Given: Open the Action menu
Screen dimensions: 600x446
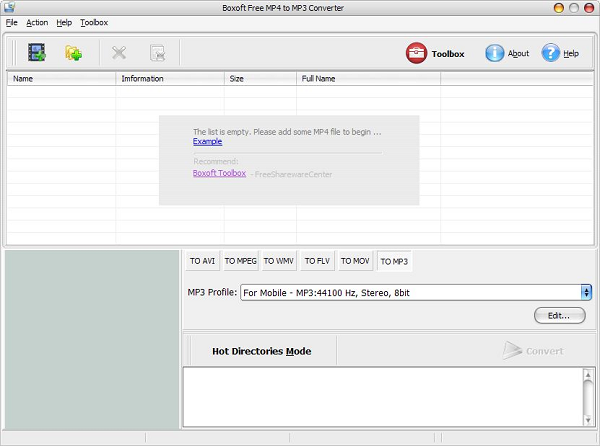Looking at the screenshot, I should click(x=37, y=23).
